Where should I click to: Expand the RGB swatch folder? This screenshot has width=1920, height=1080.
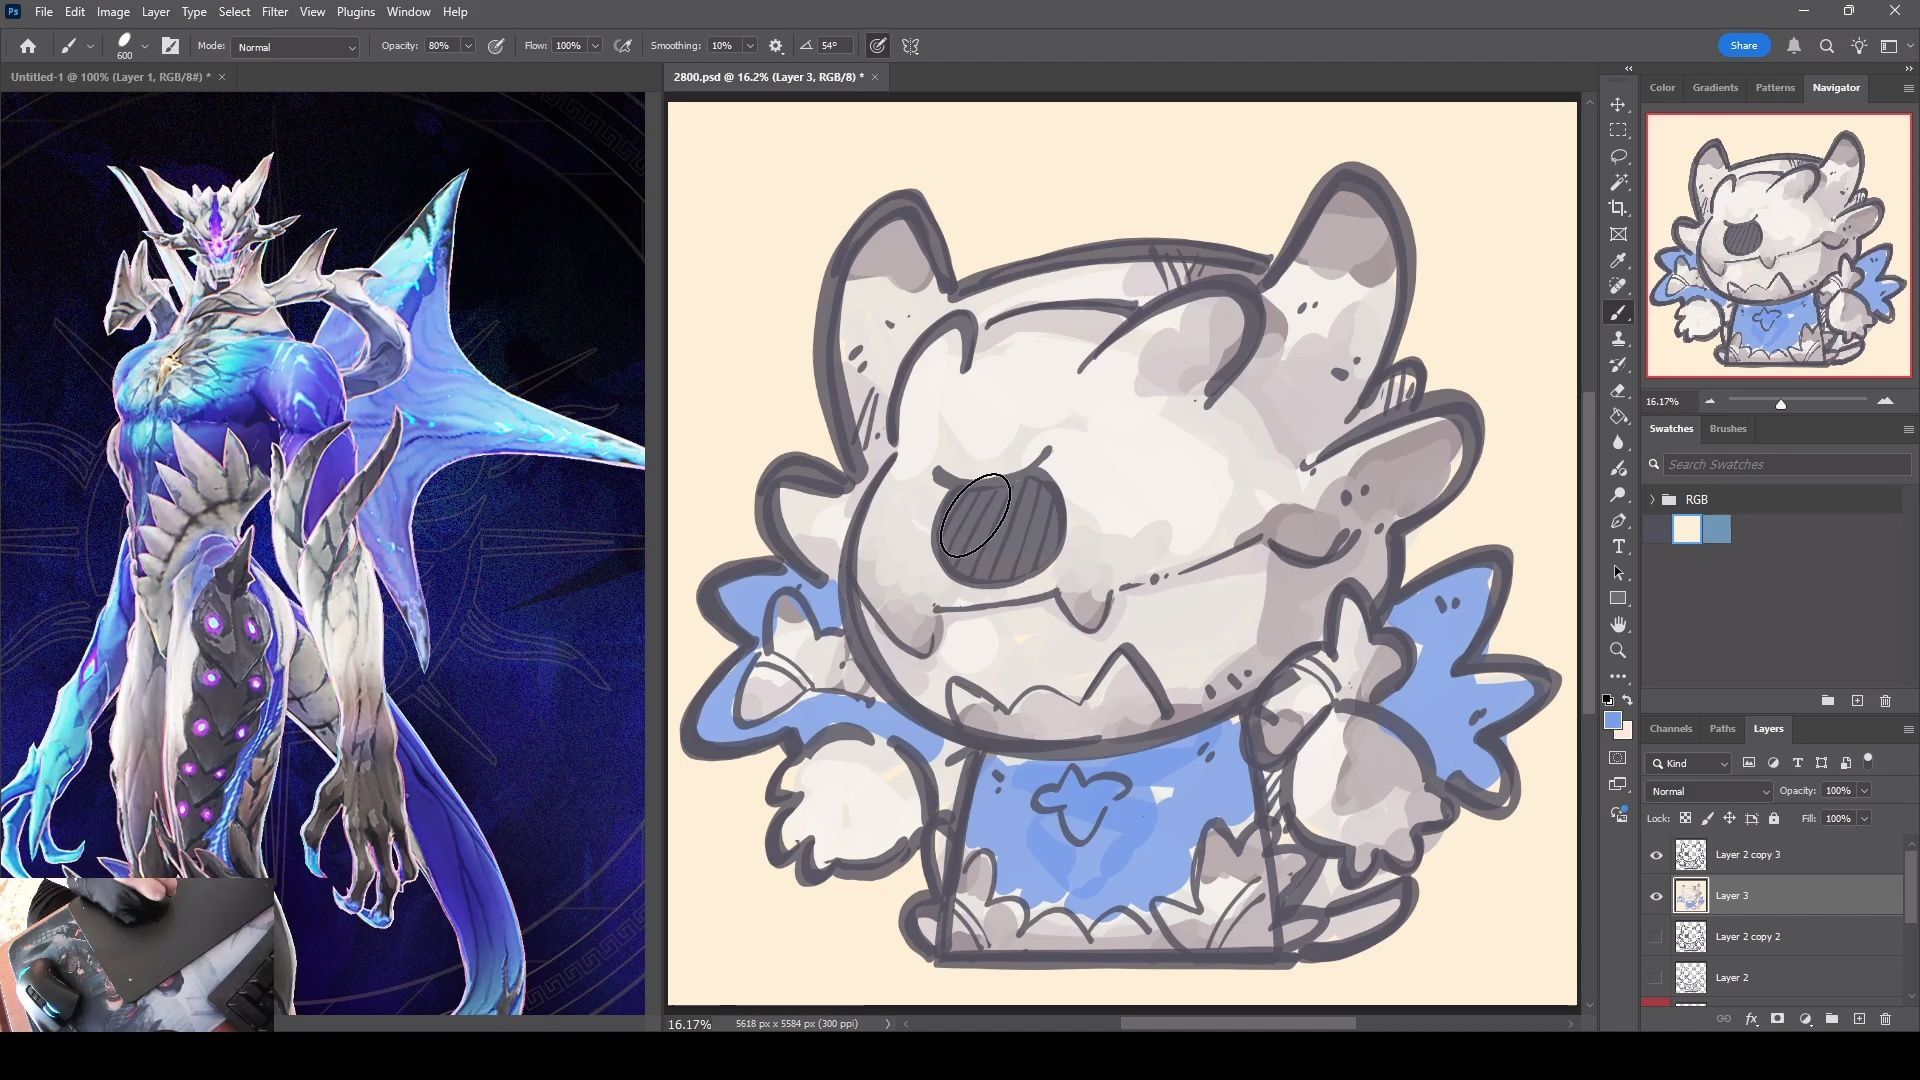(1652, 499)
